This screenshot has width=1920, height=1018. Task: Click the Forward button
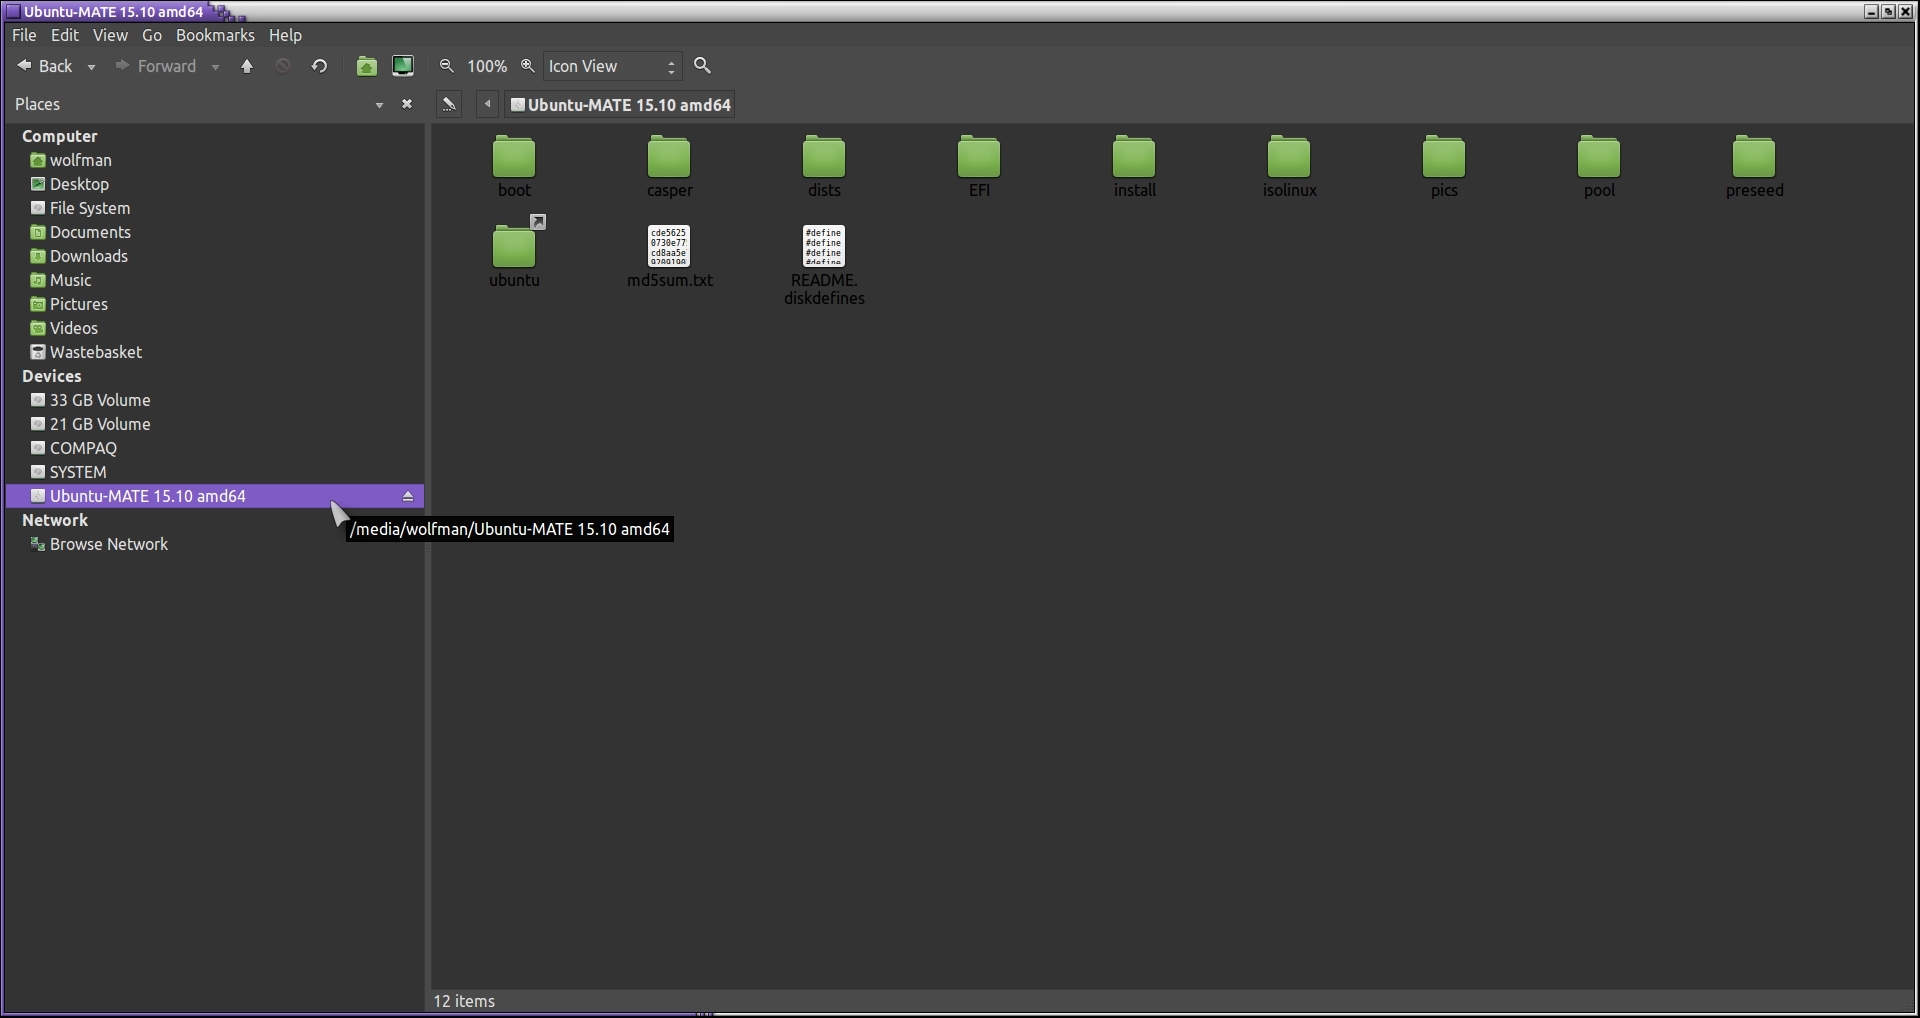pyautogui.click(x=156, y=66)
